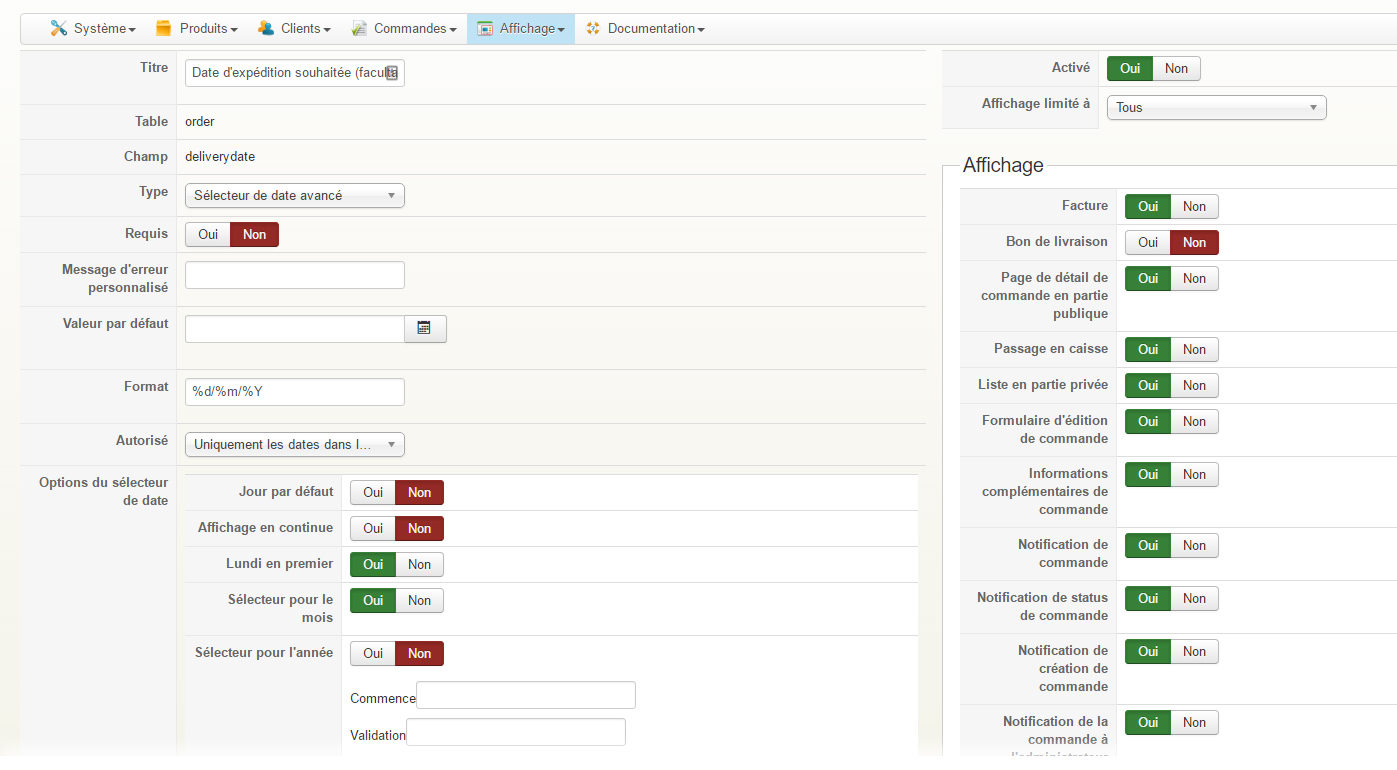
Task: Open the Affichage menu
Action: pos(521,28)
